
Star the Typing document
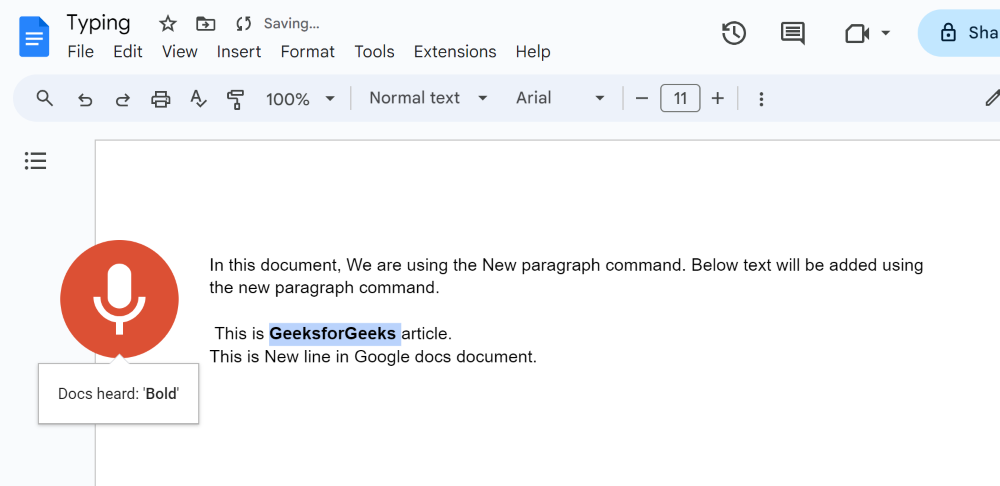click(x=168, y=23)
